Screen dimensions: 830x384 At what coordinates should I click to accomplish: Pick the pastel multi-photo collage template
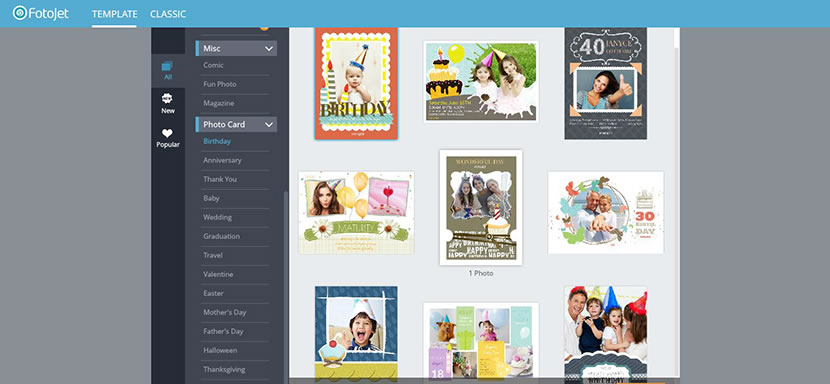point(481,341)
